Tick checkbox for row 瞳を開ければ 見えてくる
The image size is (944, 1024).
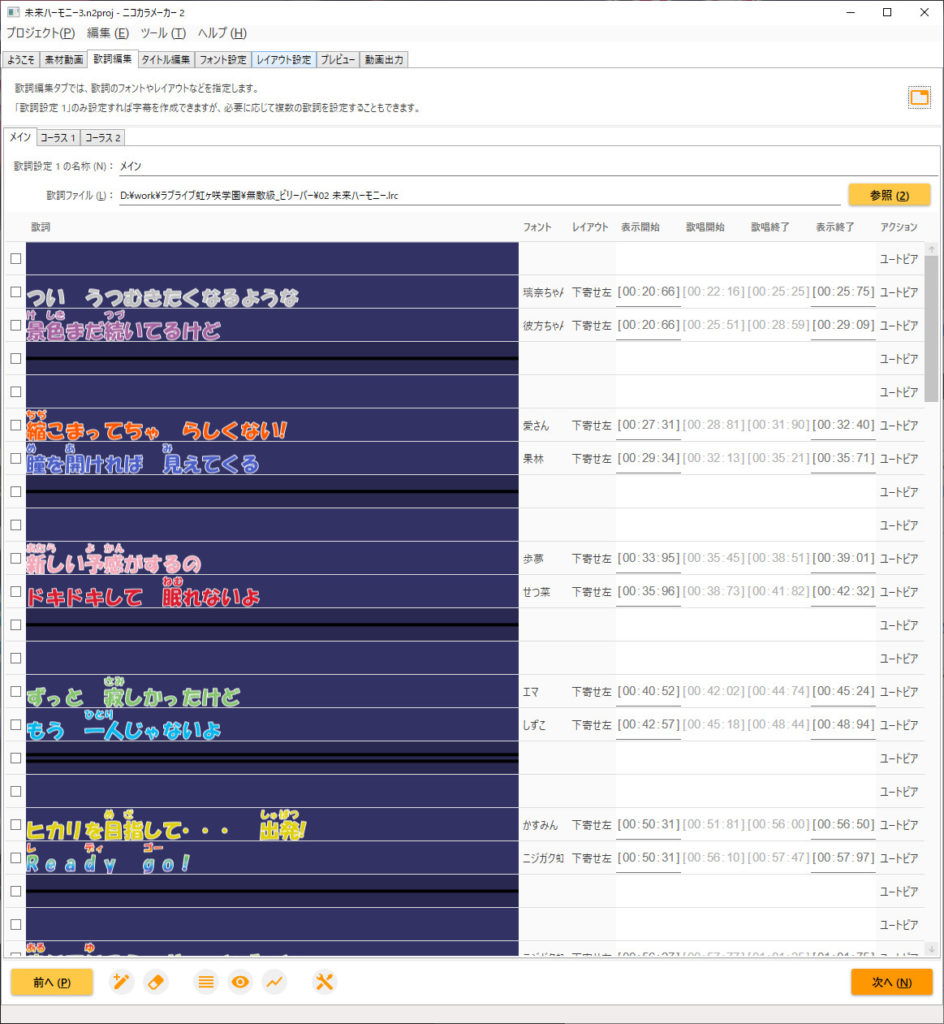tap(16, 458)
